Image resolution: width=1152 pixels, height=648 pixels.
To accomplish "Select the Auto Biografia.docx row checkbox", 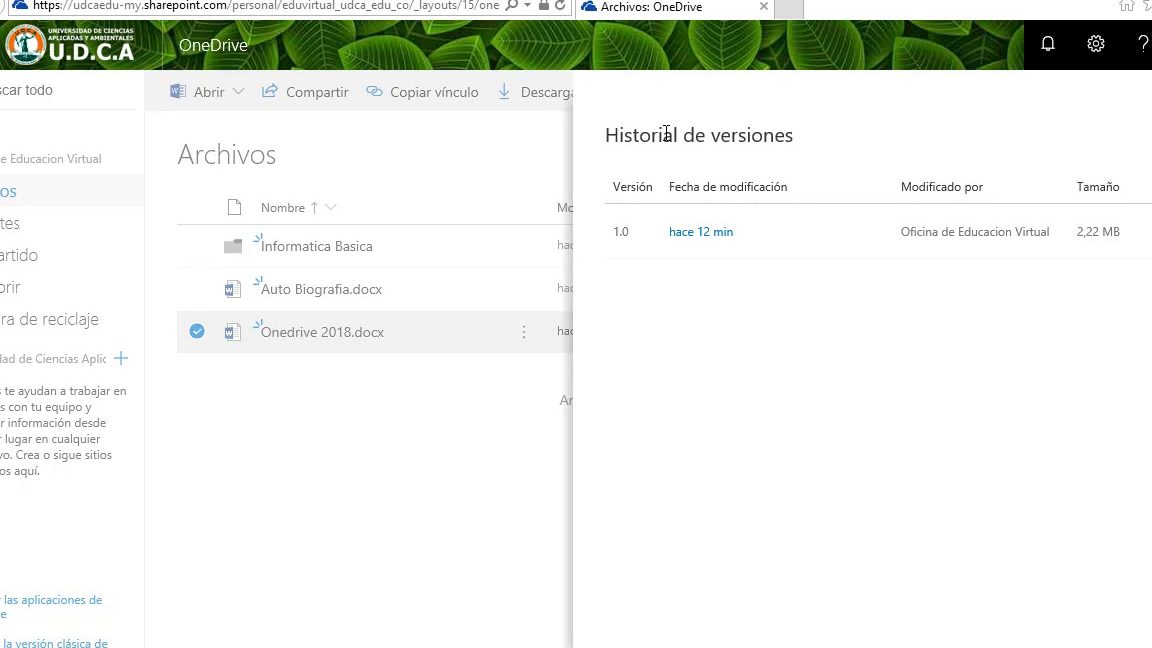I will tap(196, 289).
